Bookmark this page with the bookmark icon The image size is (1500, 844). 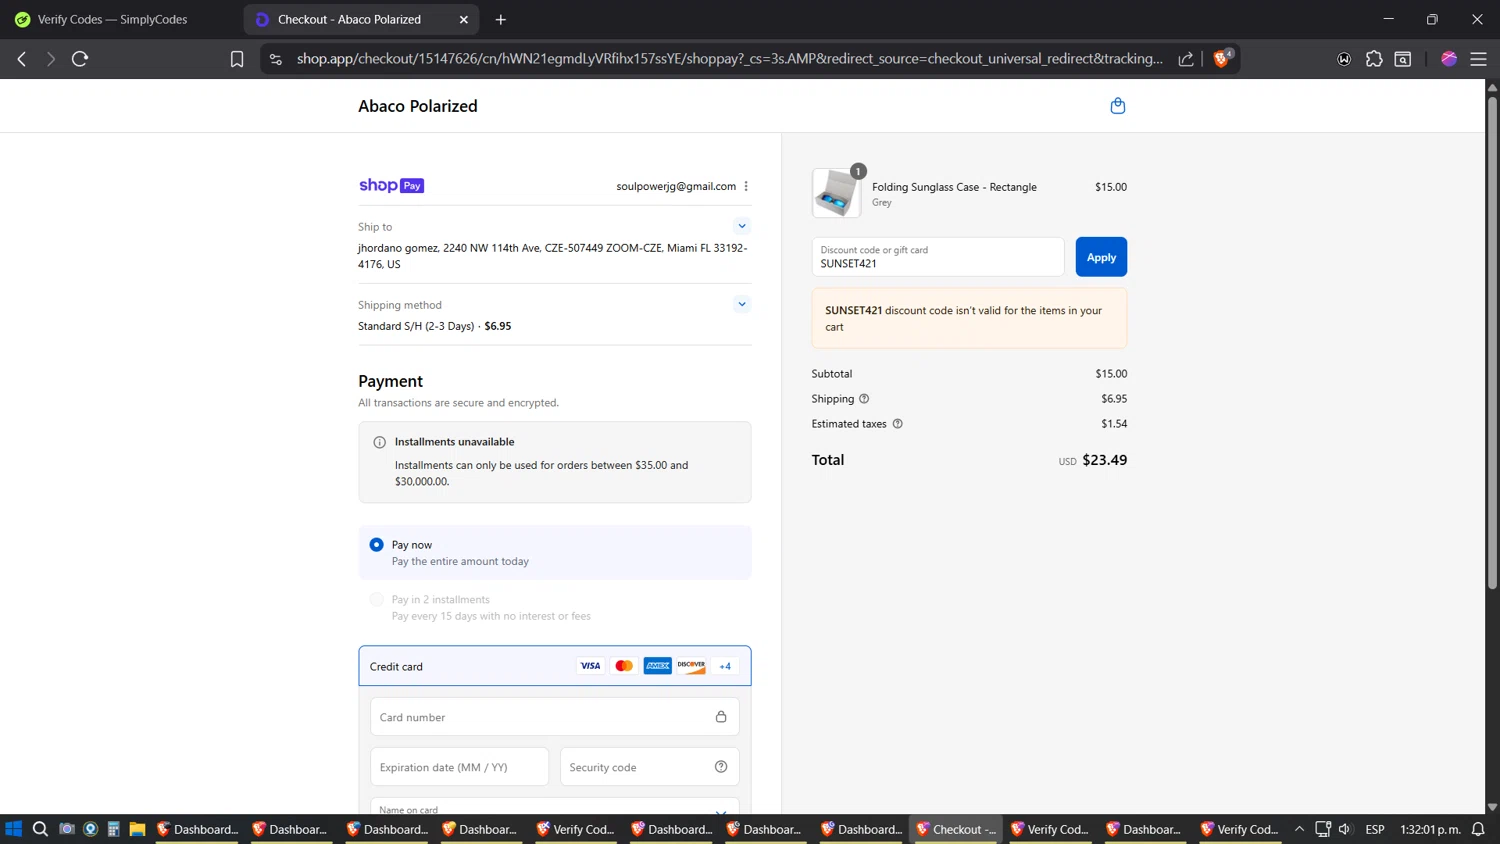click(237, 59)
